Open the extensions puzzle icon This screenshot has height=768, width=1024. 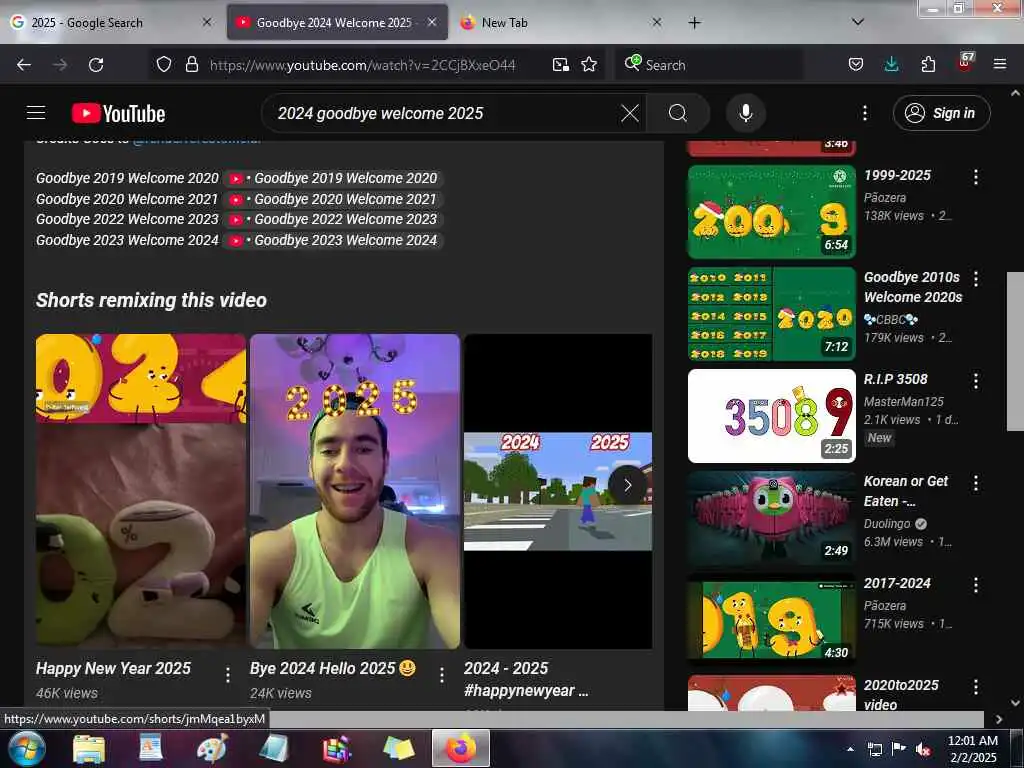tap(928, 65)
